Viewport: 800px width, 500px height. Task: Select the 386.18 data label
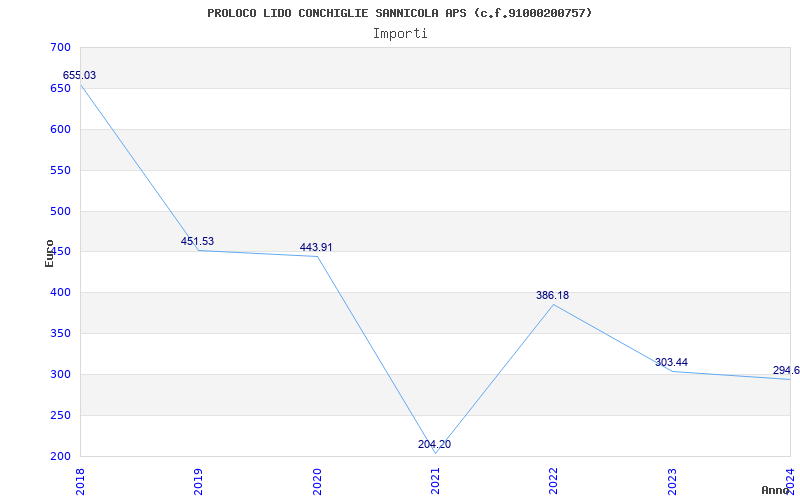pyautogui.click(x=552, y=295)
